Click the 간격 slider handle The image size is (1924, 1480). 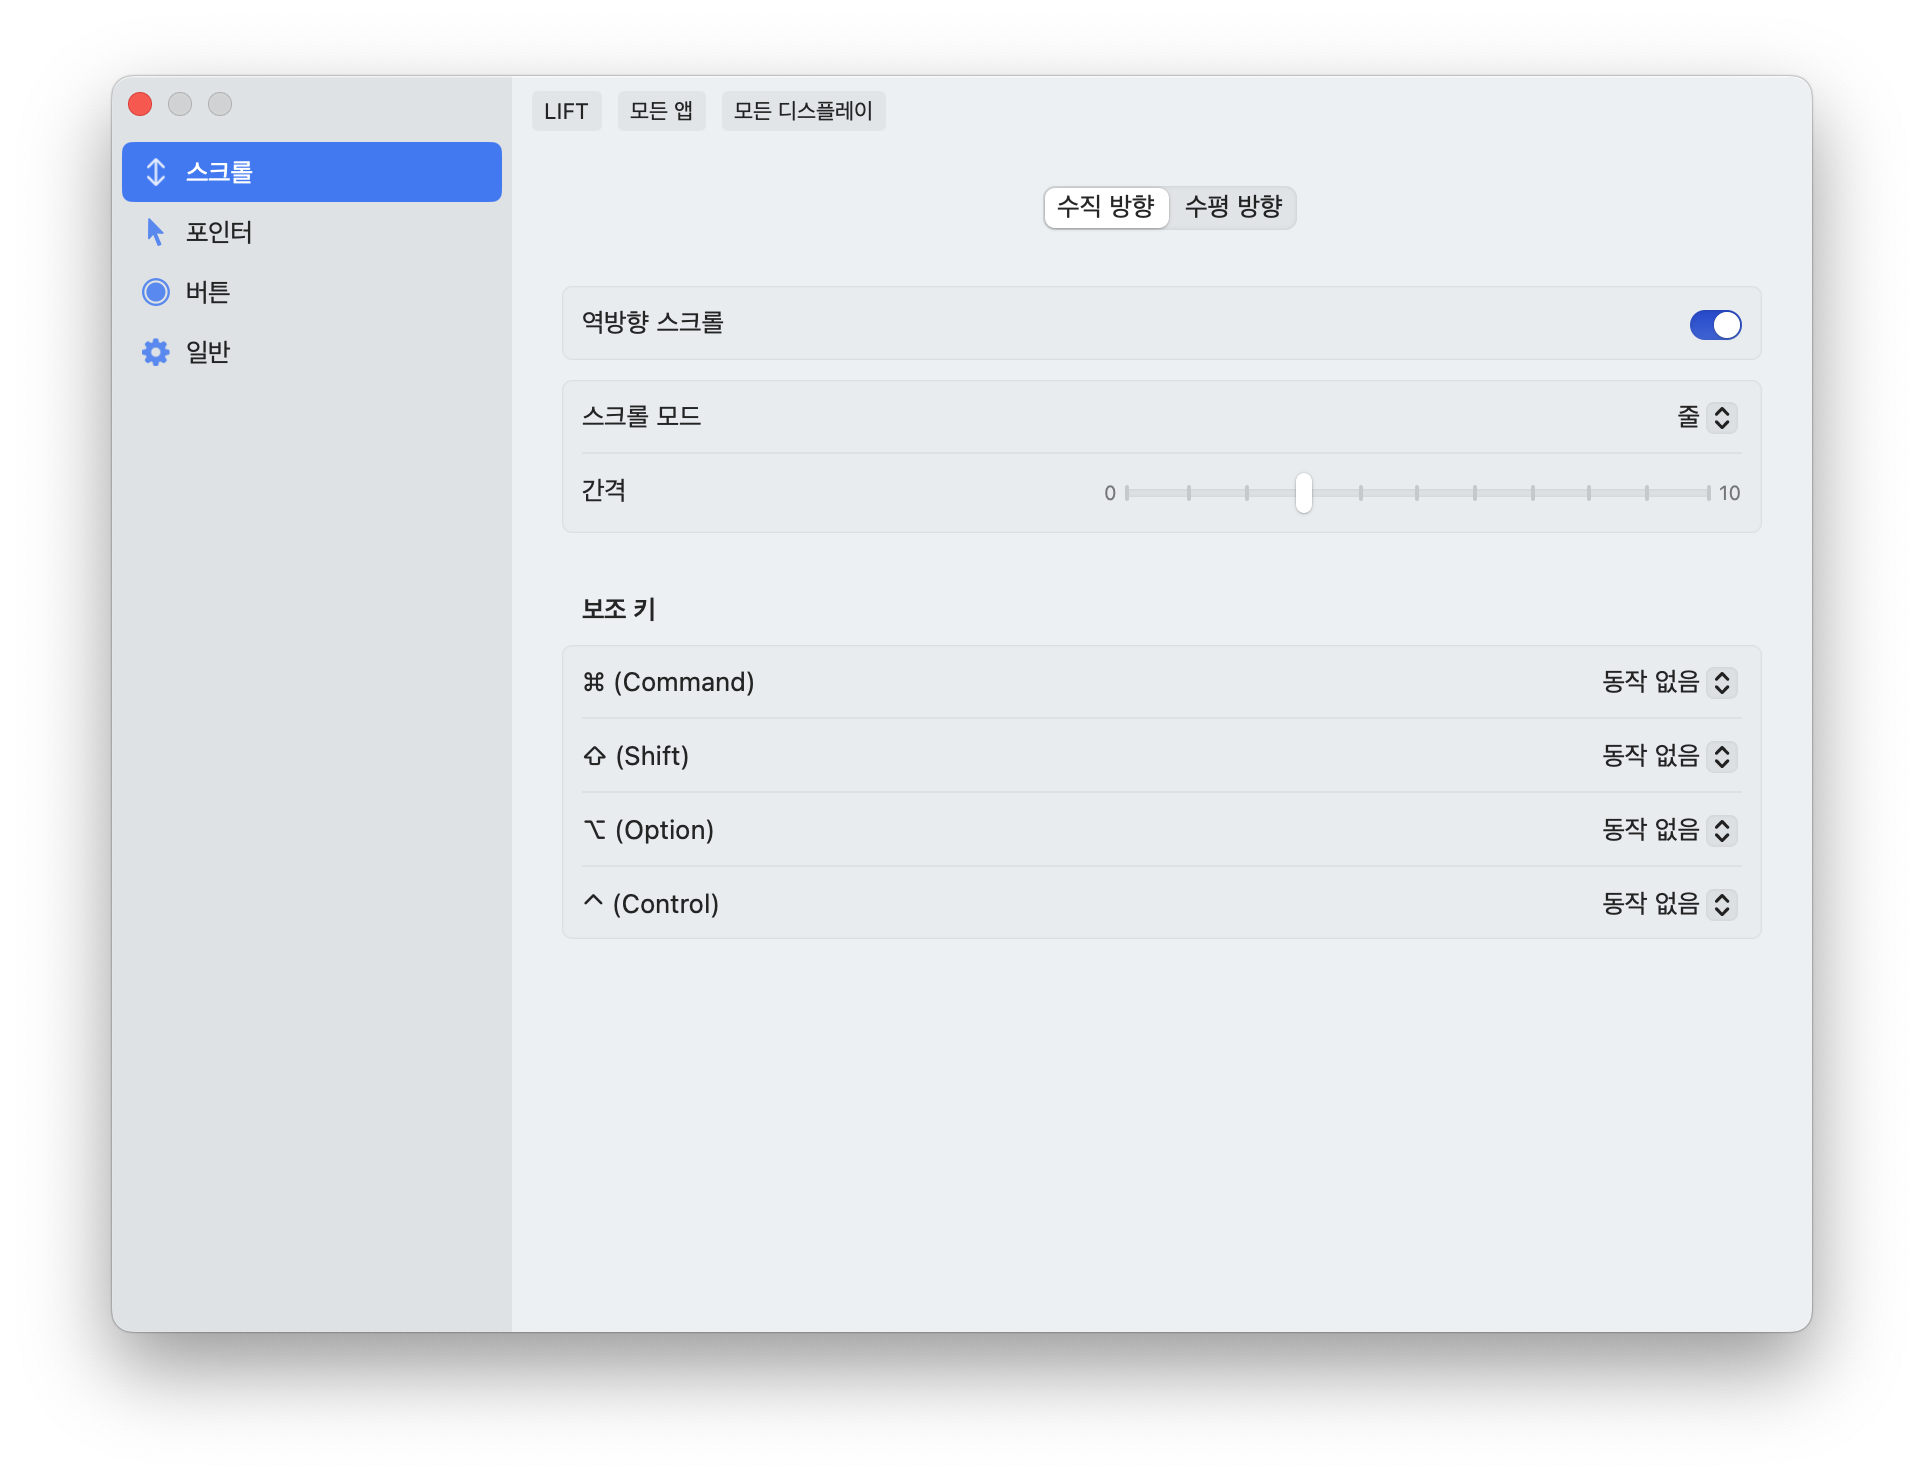point(1303,493)
